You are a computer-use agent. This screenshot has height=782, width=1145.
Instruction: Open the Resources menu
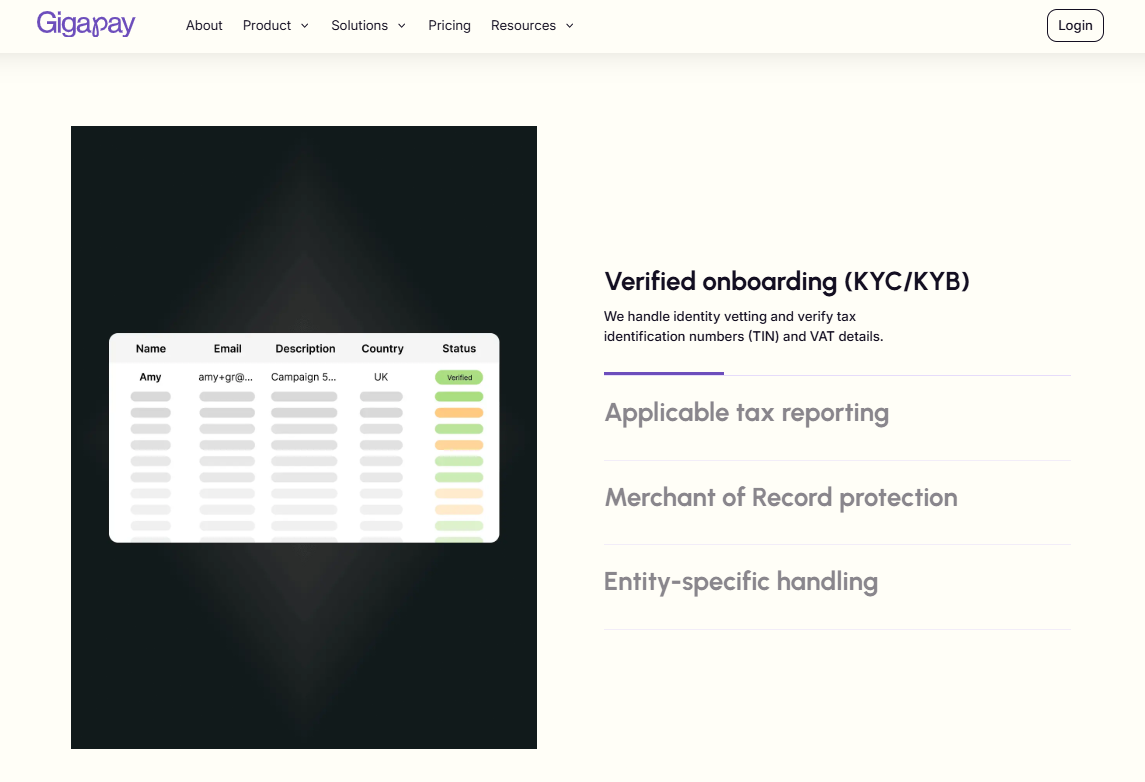point(523,26)
